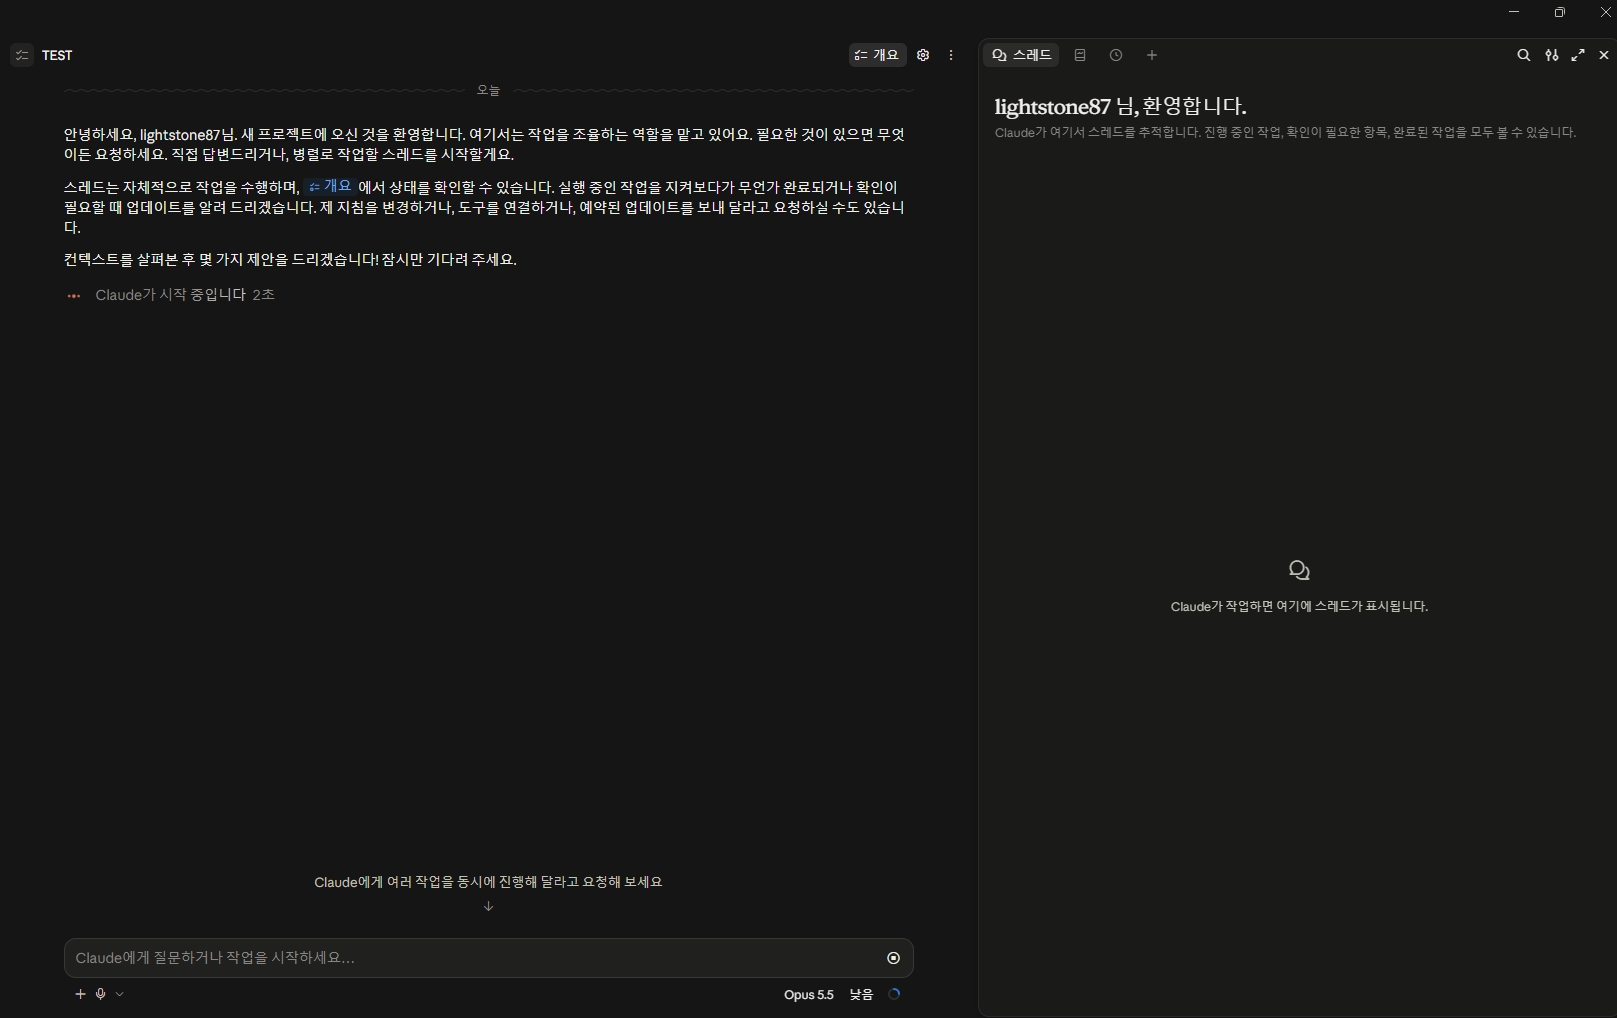
Task: Open the scheduled clock icon tab
Action: (x=1116, y=55)
